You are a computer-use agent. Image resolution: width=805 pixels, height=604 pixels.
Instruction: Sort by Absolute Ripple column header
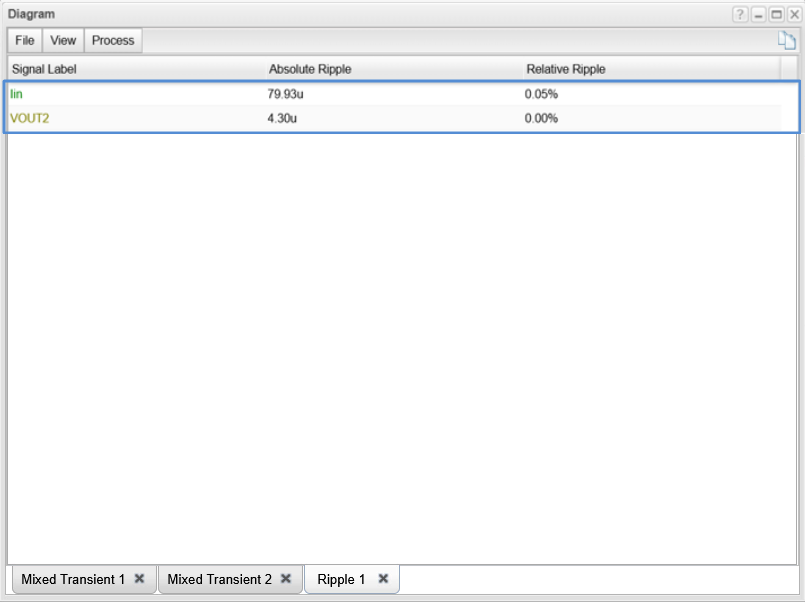[310, 69]
